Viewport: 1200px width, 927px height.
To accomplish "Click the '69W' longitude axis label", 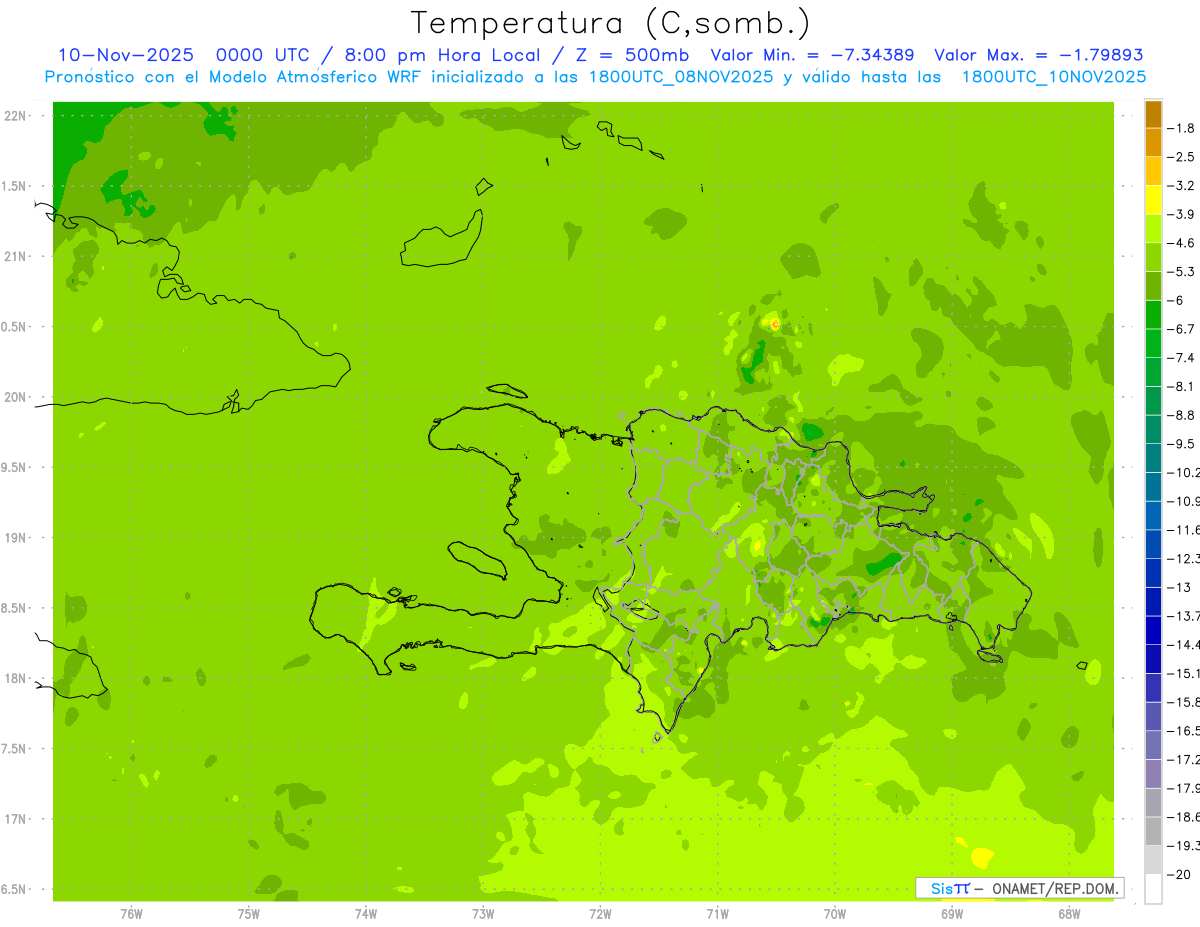I will click(952, 914).
